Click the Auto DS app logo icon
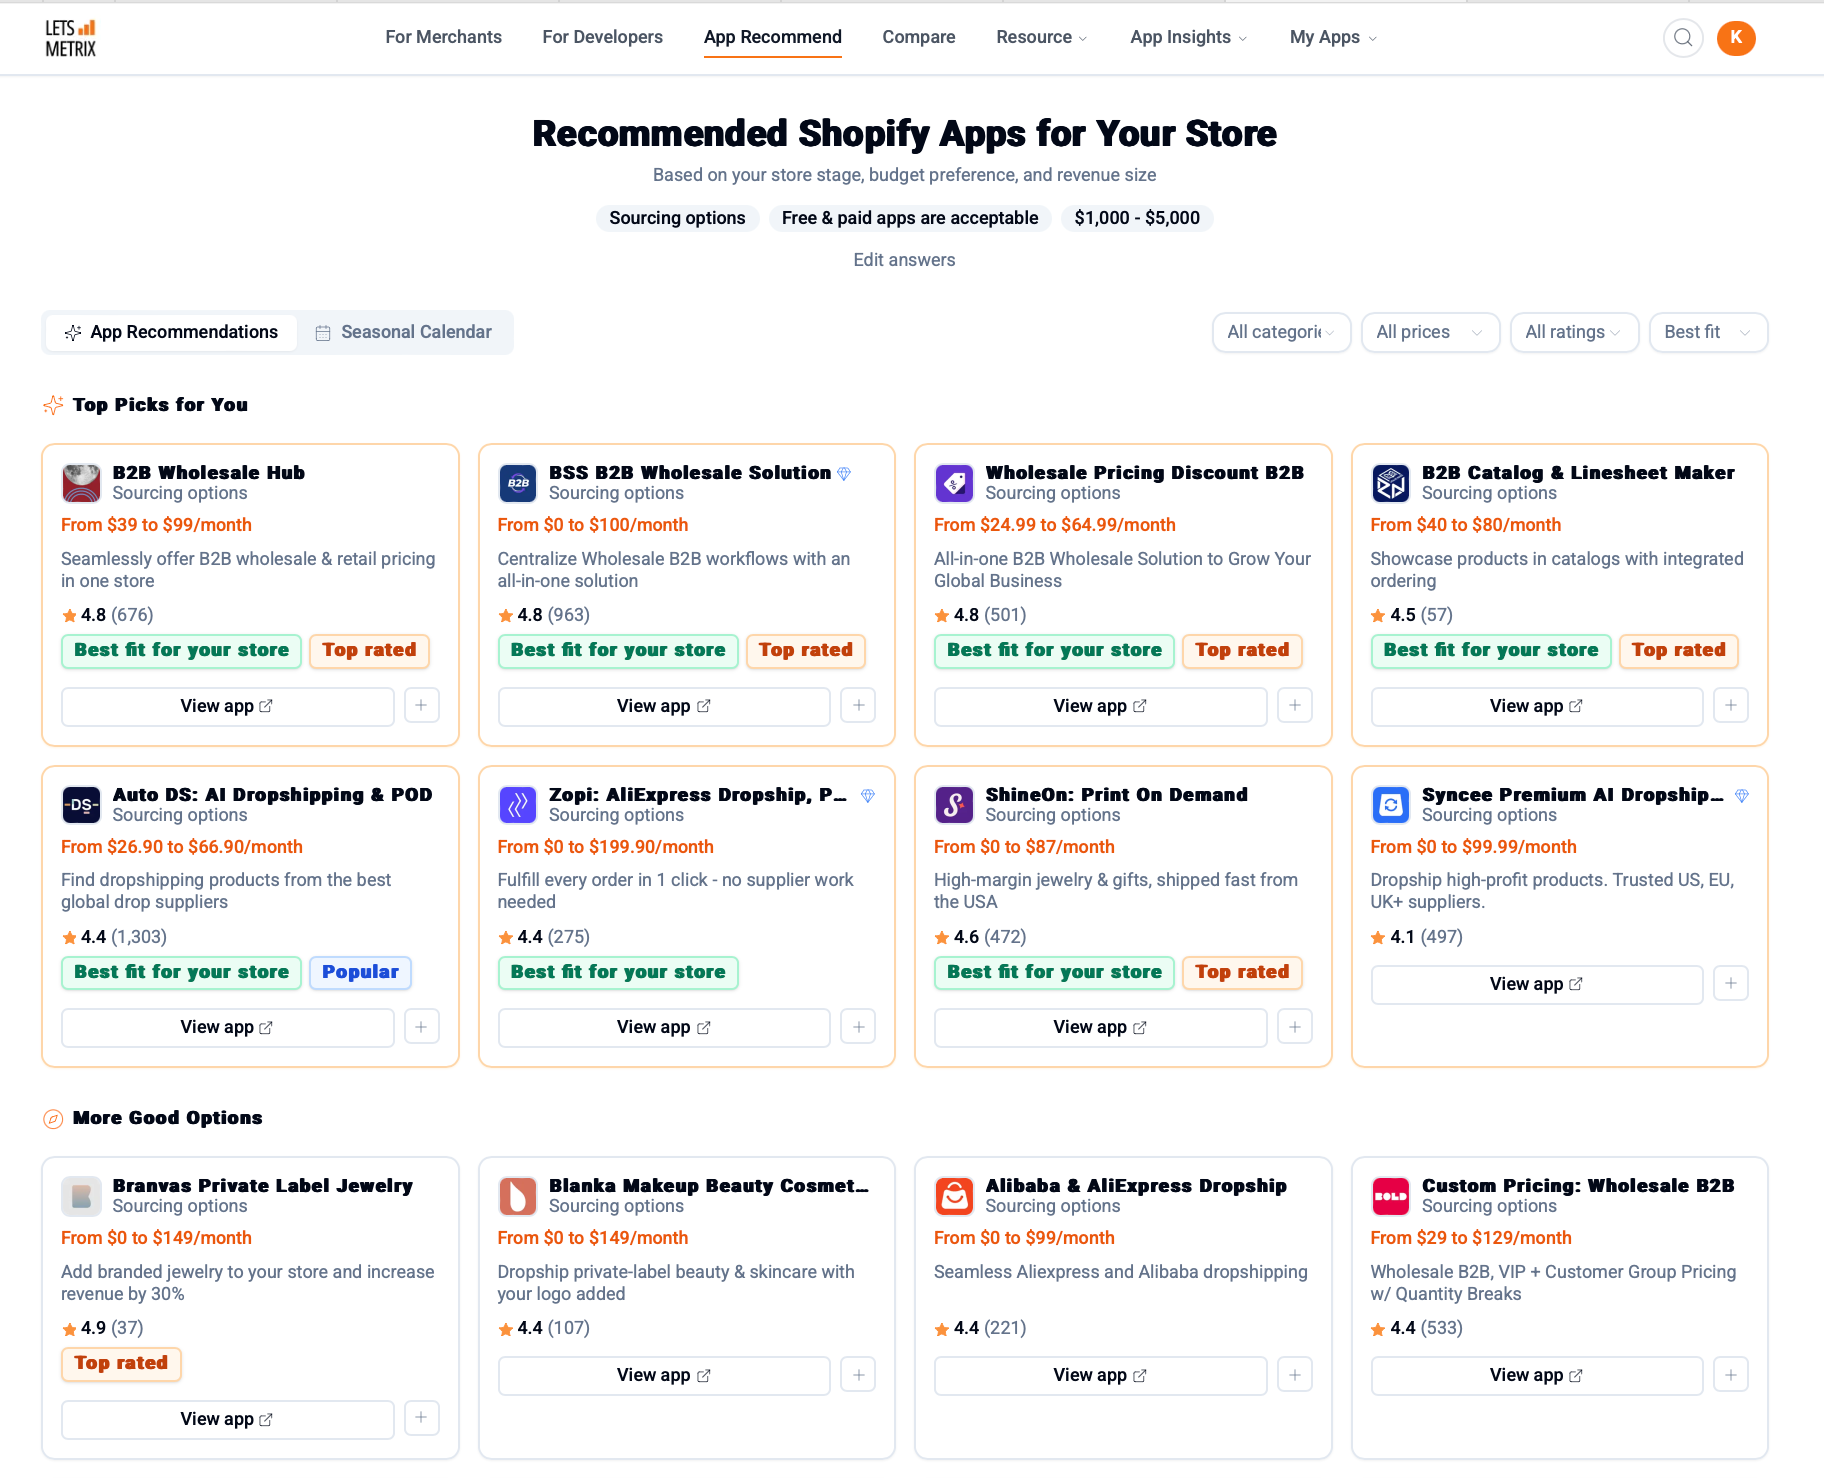The height and width of the screenshot is (1478, 1824). [81, 805]
